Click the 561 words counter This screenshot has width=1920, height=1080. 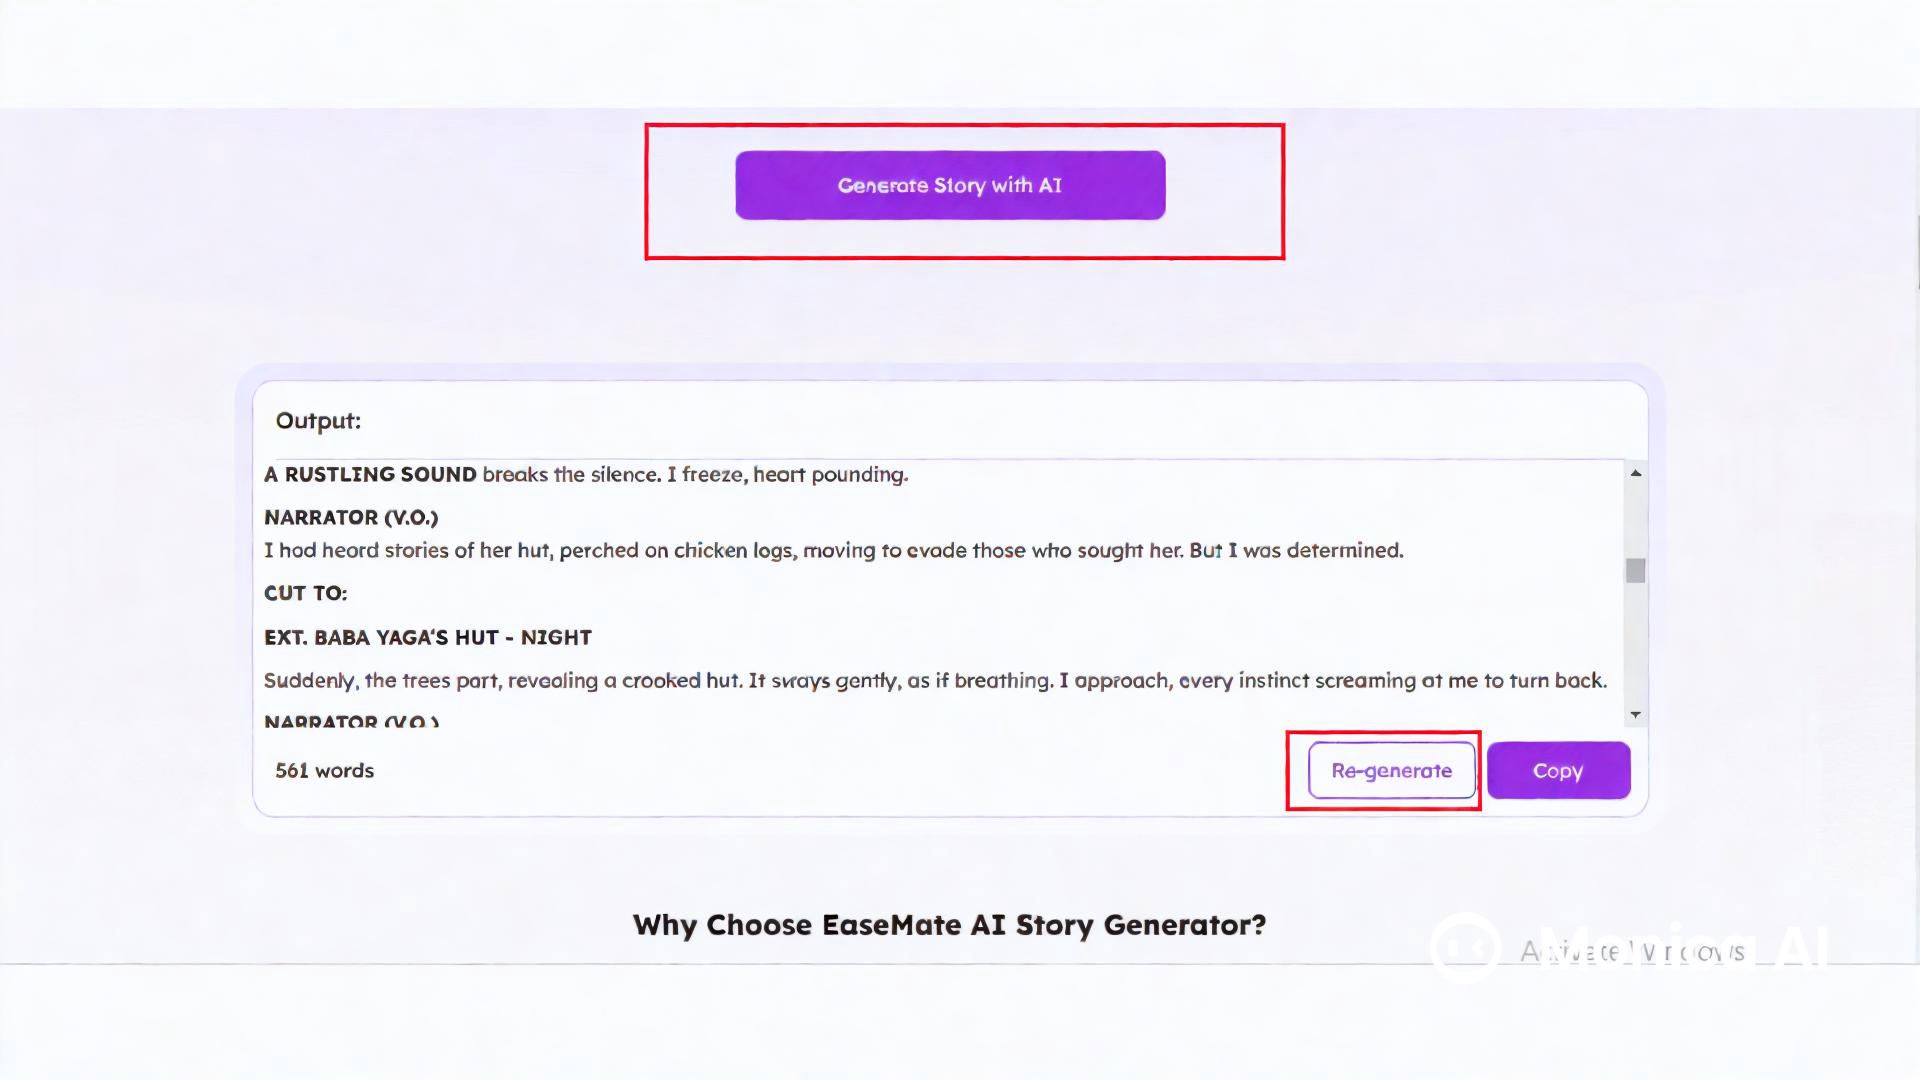324,771
